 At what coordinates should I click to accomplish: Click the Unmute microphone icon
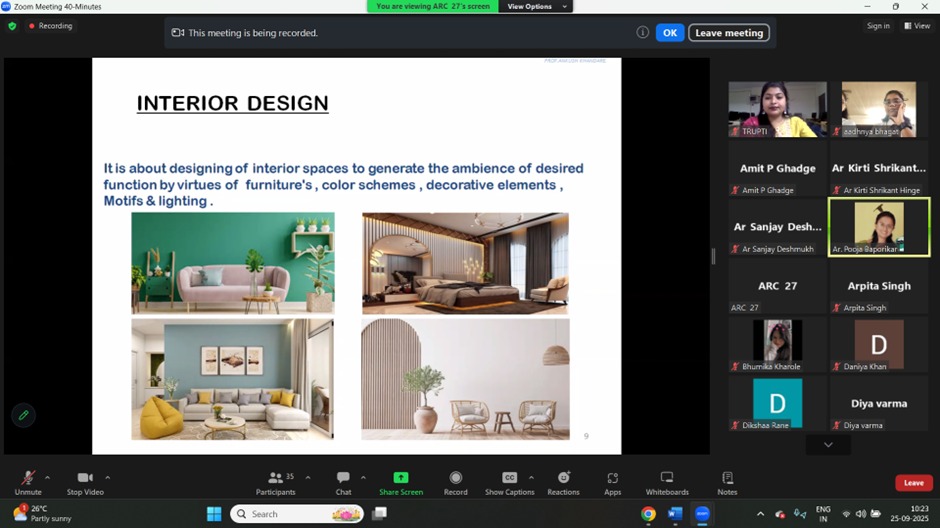28,478
